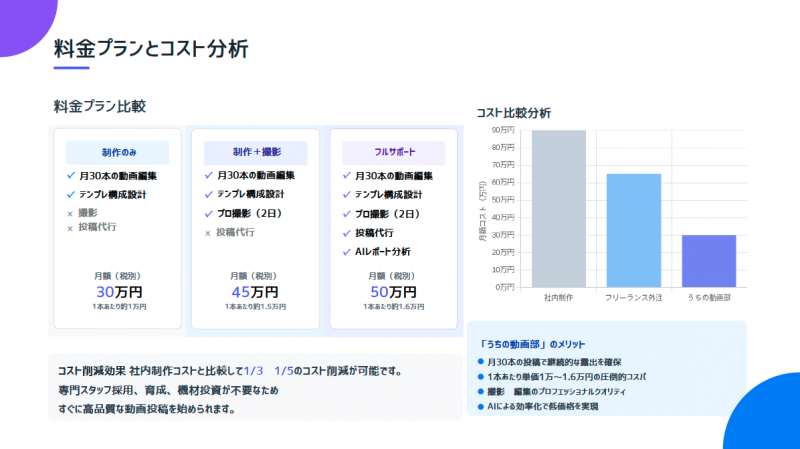The height and width of the screenshot is (449, 800).
Task: Click bullet dot beside AIによる効率化で低価格を実現
Action: [x=481, y=407]
